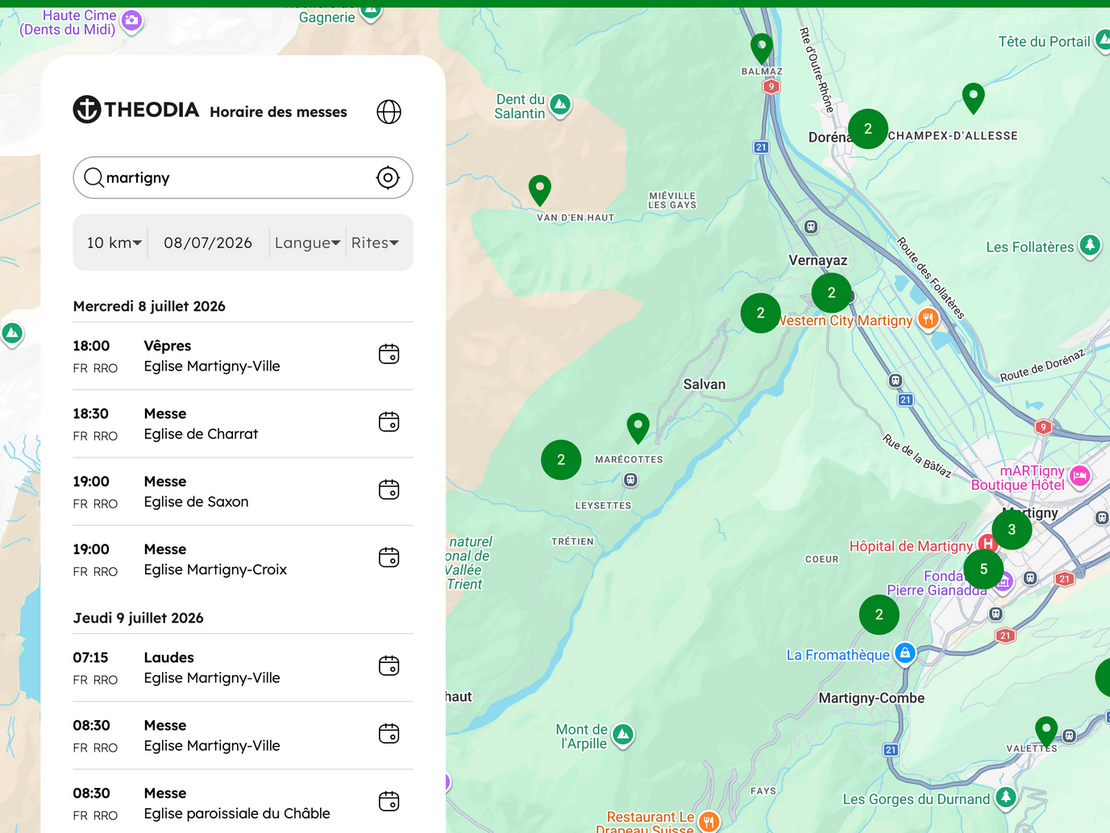1110x833 pixels.
Task: Click Les Follatères marker
Action: click(x=1089, y=246)
